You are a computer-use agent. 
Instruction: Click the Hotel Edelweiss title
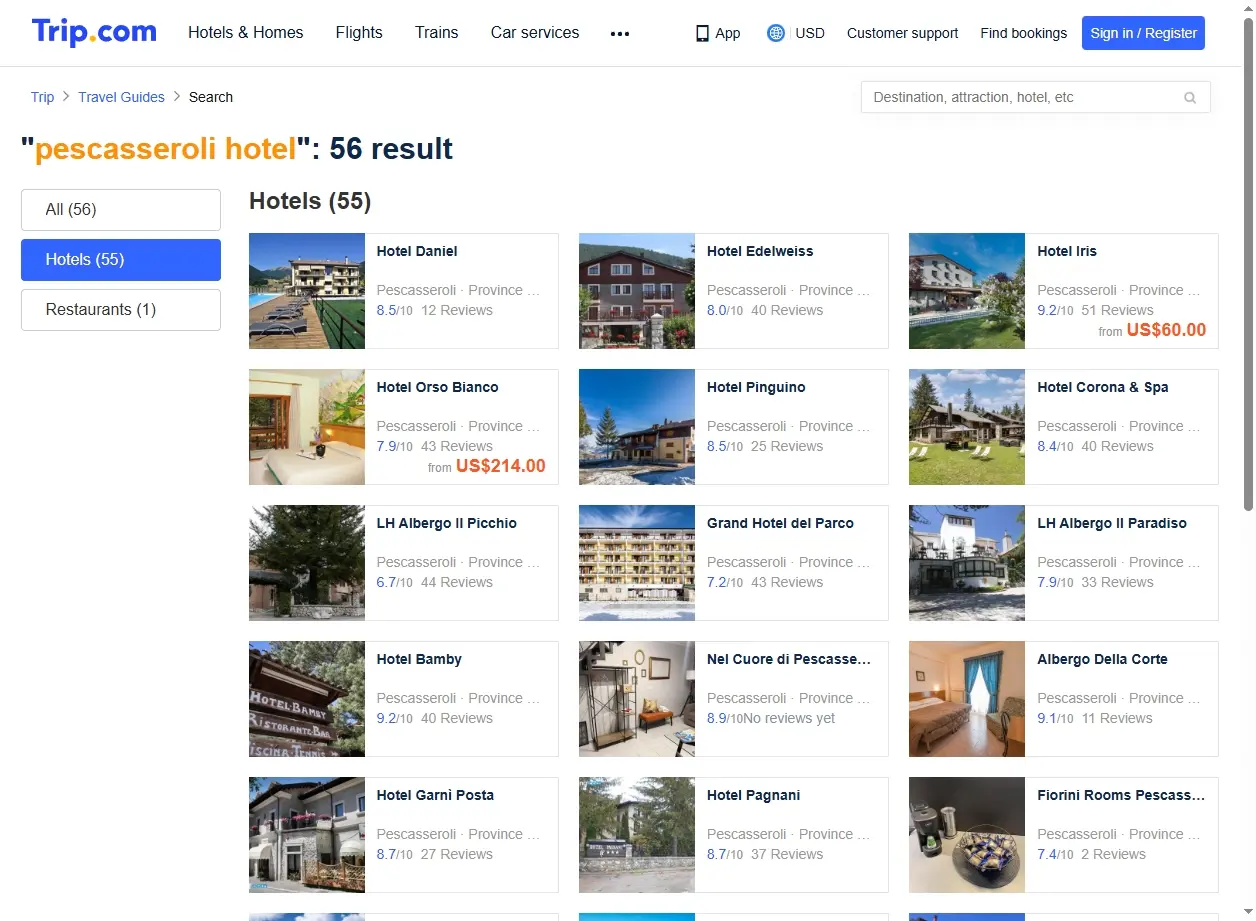760,251
